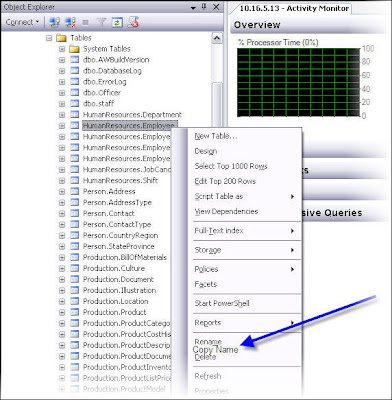392x400 pixels.
Task: Expand the Production.Illustration node
Action: (x=62, y=291)
